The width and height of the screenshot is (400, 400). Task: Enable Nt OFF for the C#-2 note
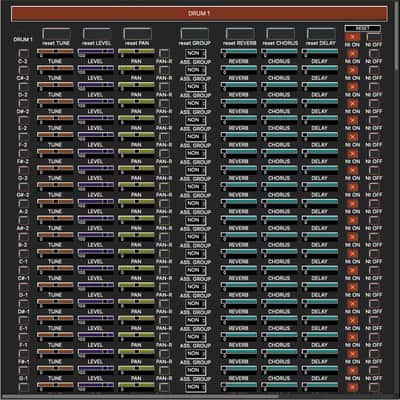374,70
